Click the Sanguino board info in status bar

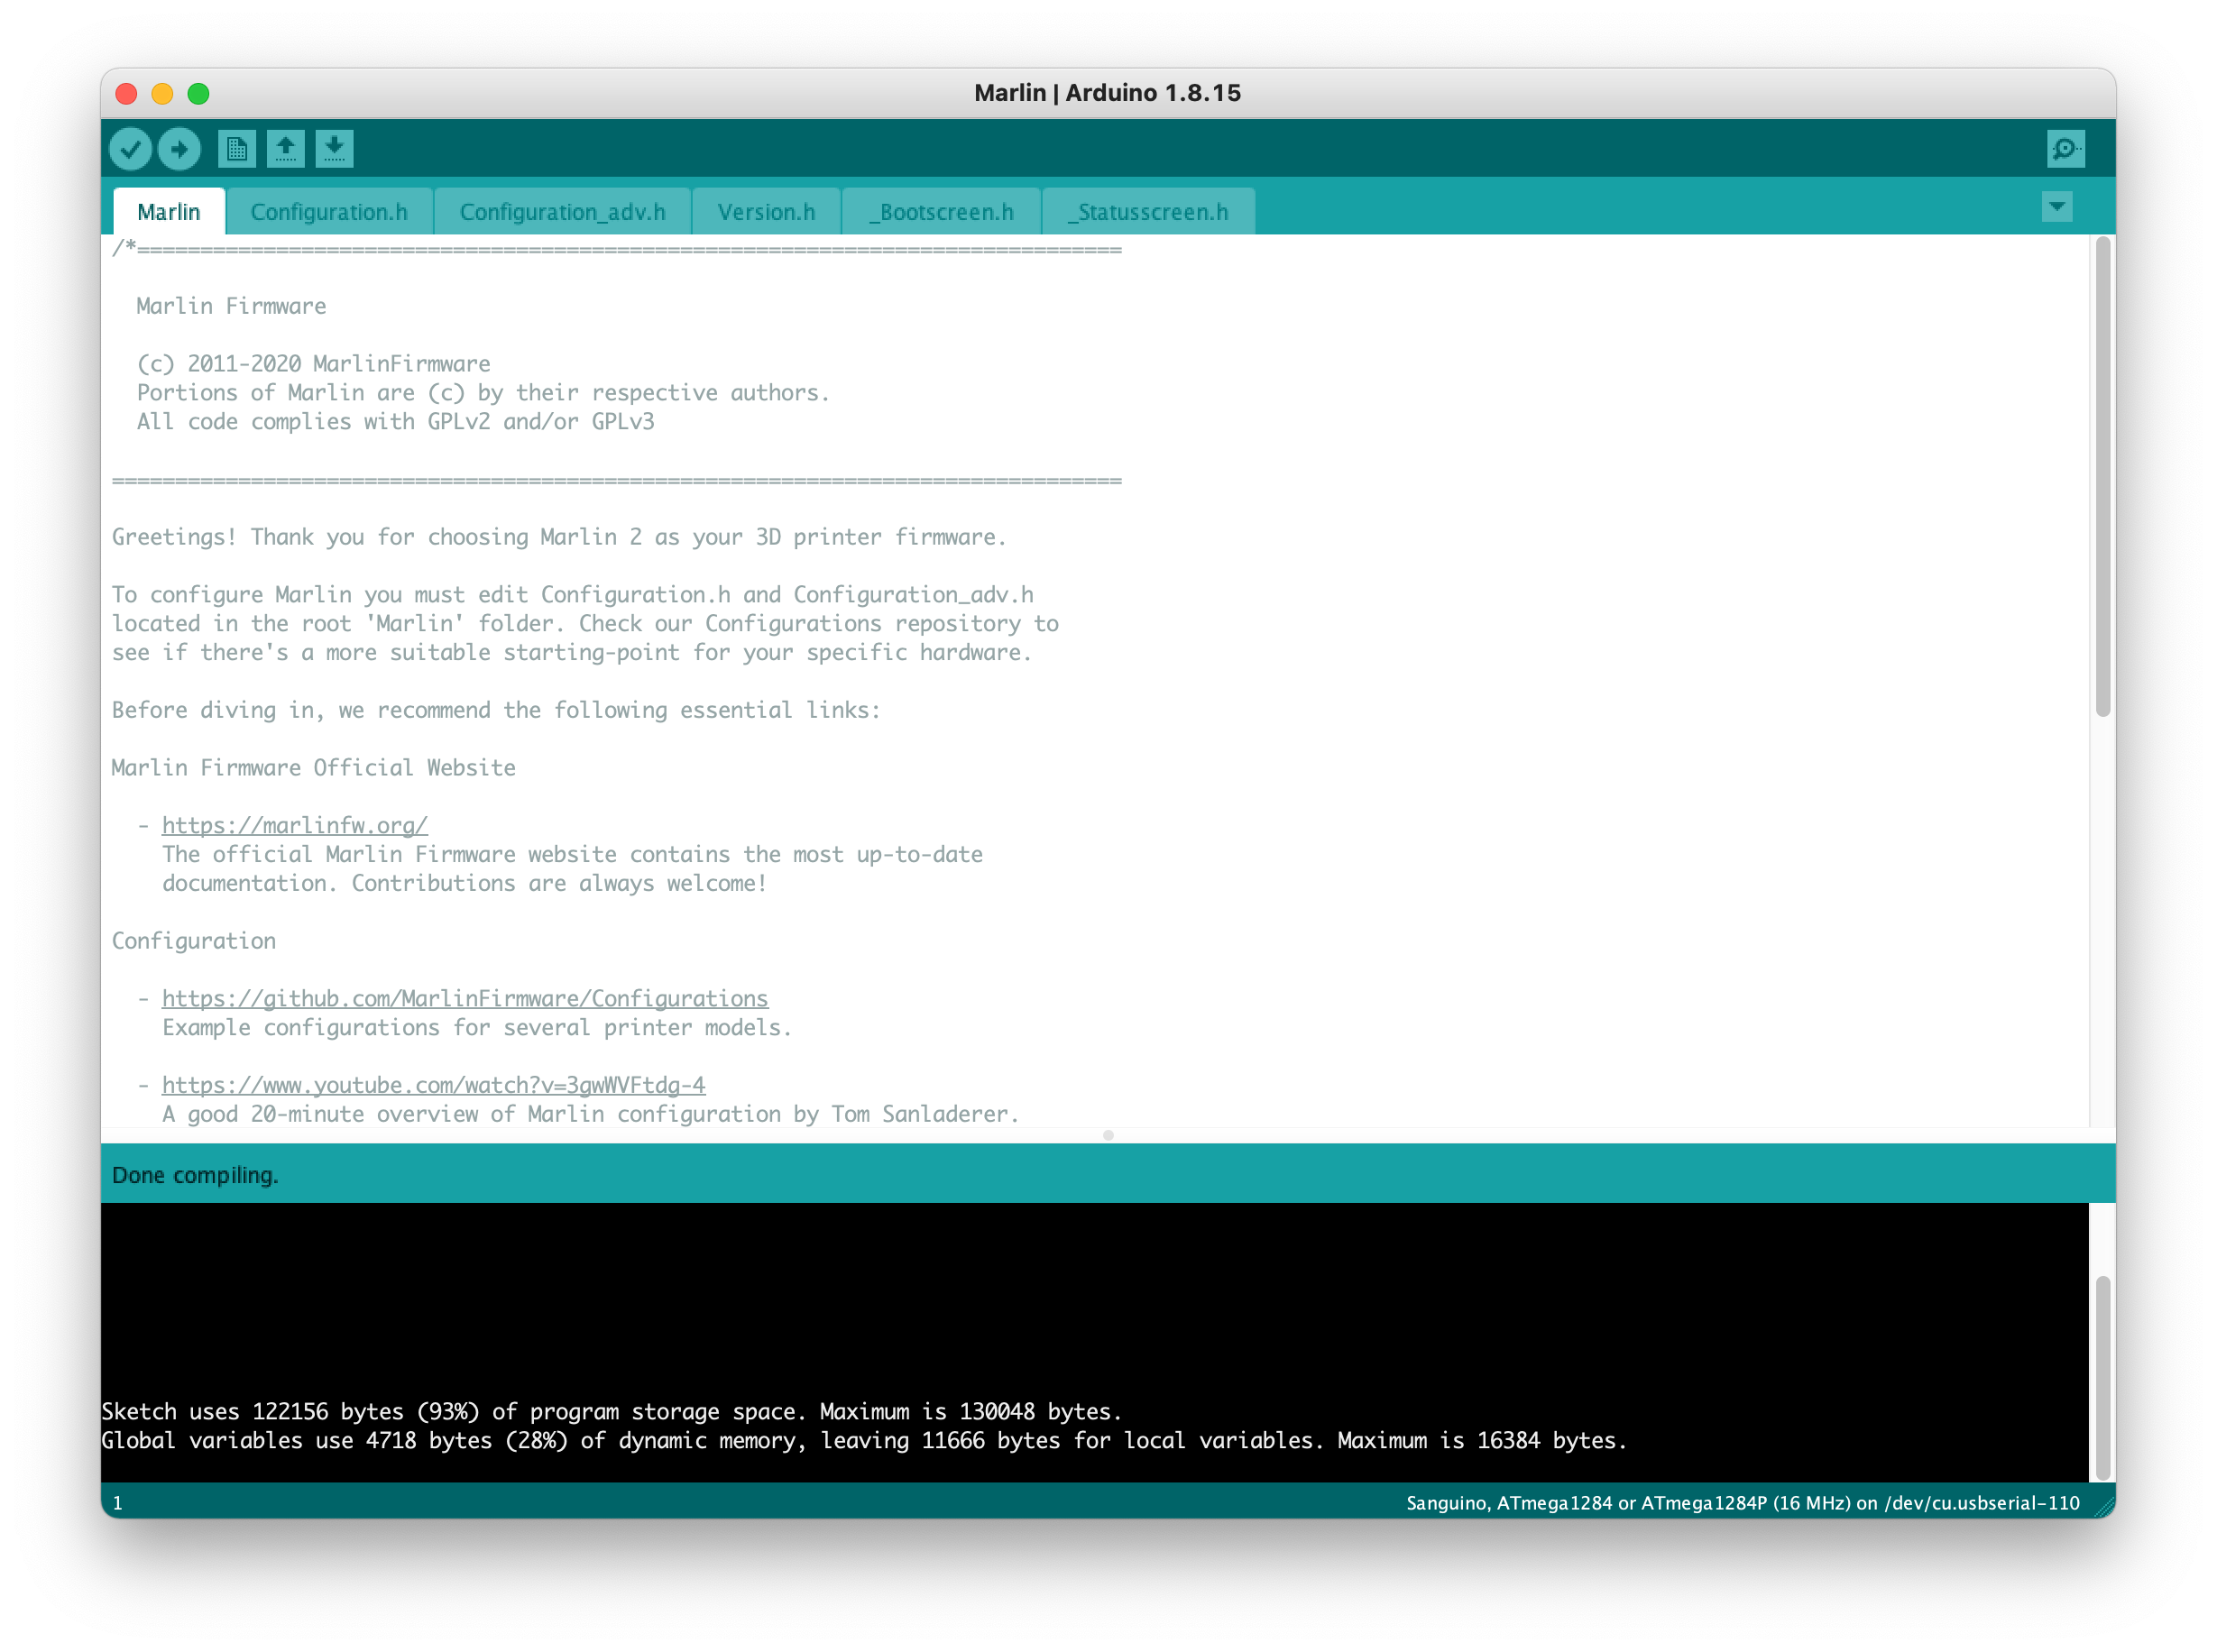pos(1742,1503)
